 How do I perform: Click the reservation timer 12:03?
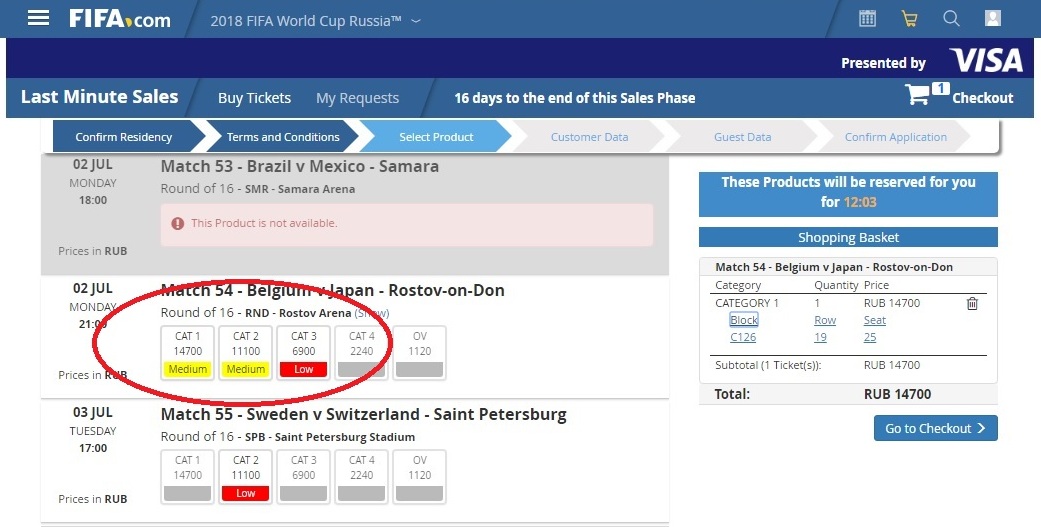click(x=860, y=202)
